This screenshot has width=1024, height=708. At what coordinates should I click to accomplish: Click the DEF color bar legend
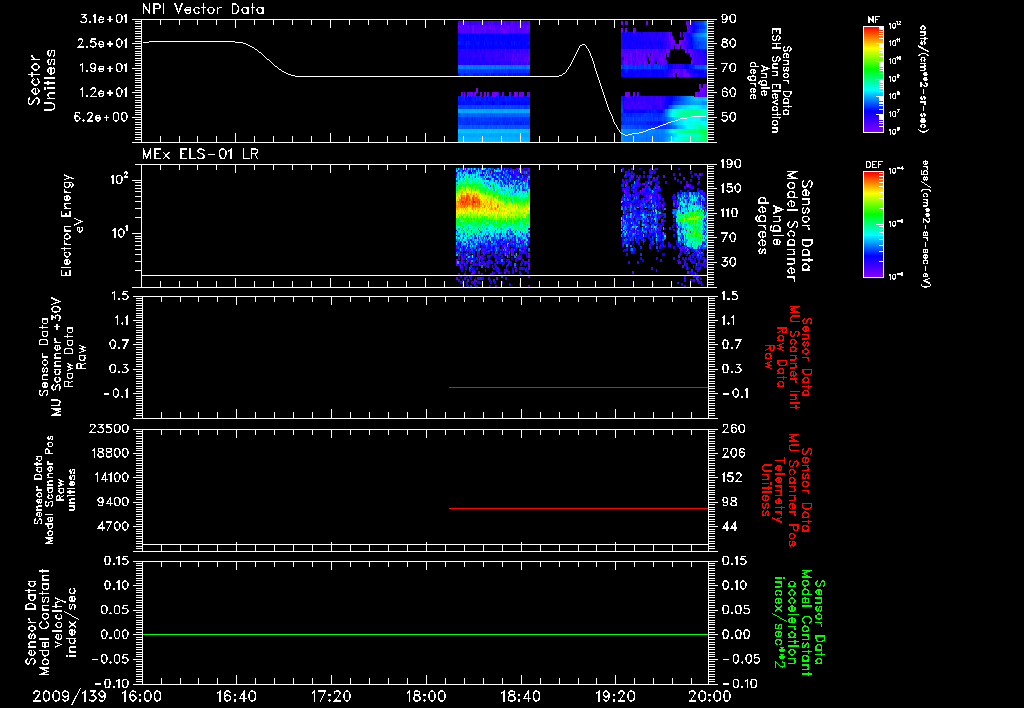873,224
